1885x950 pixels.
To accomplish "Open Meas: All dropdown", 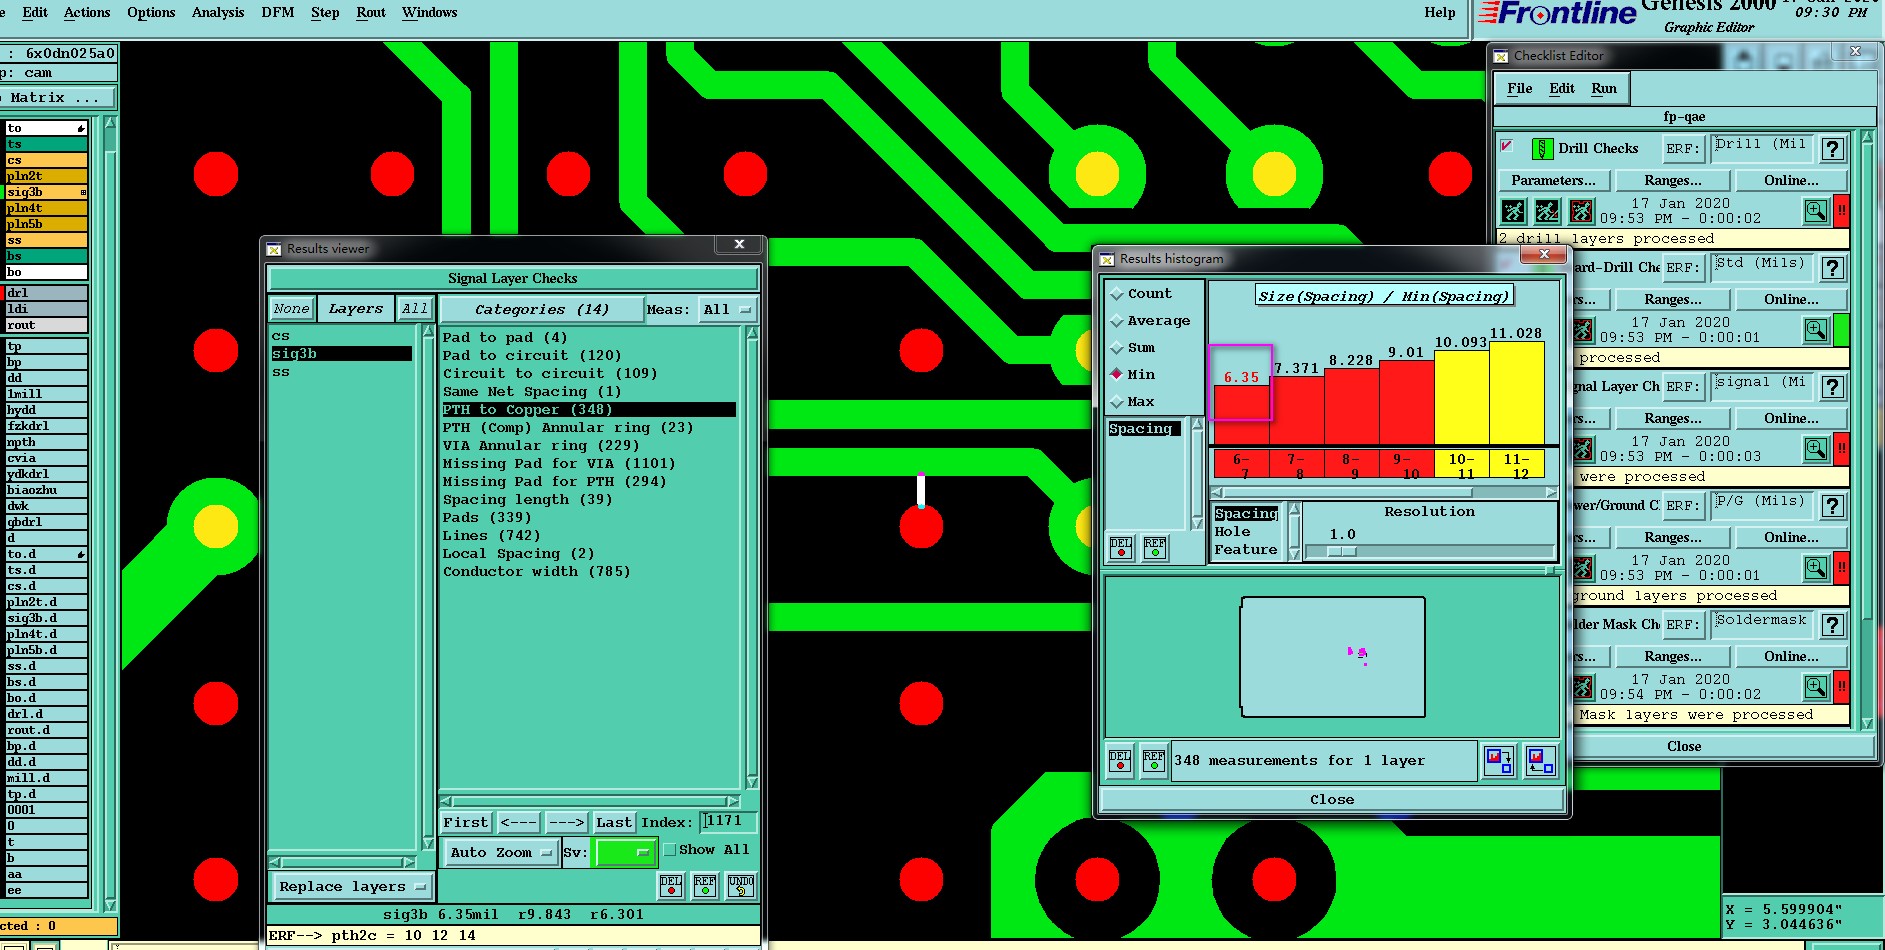I will (x=727, y=310).
